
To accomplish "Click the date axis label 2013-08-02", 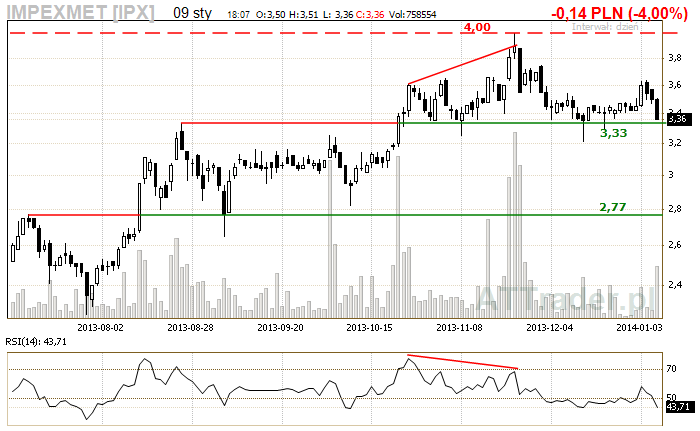I will [x=100, y=328].
